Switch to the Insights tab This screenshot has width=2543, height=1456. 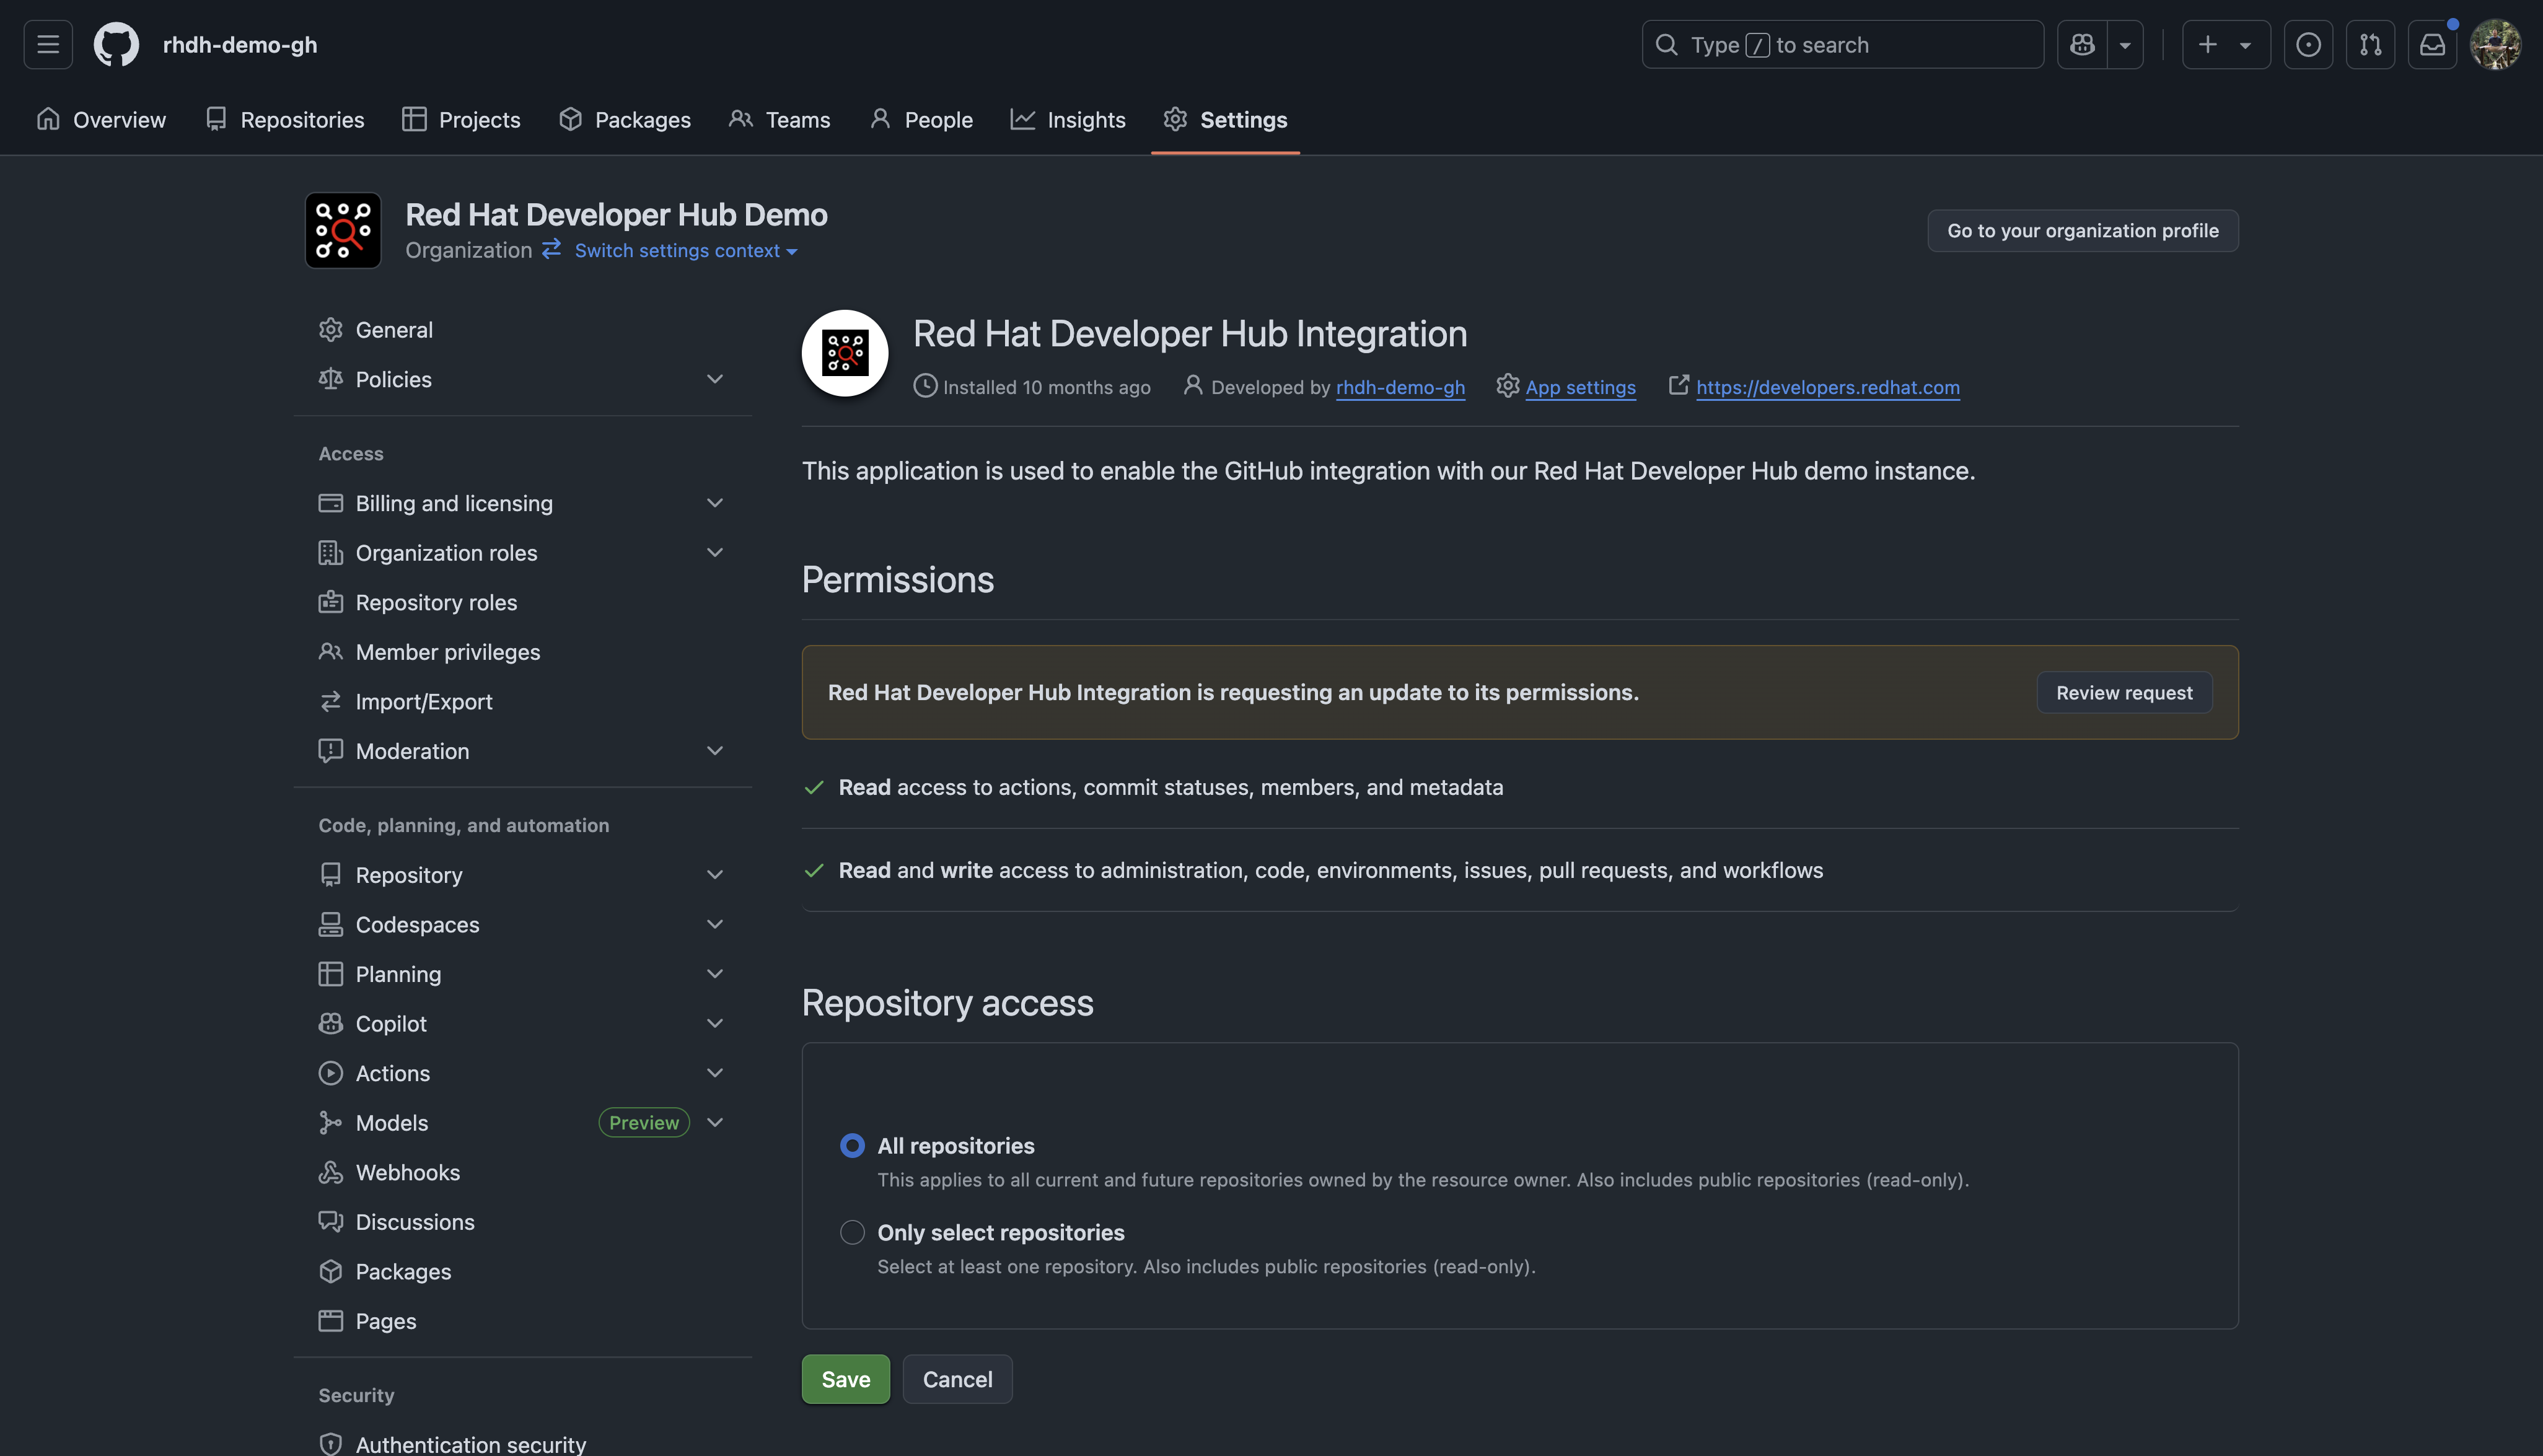(x=1068, y=120)
